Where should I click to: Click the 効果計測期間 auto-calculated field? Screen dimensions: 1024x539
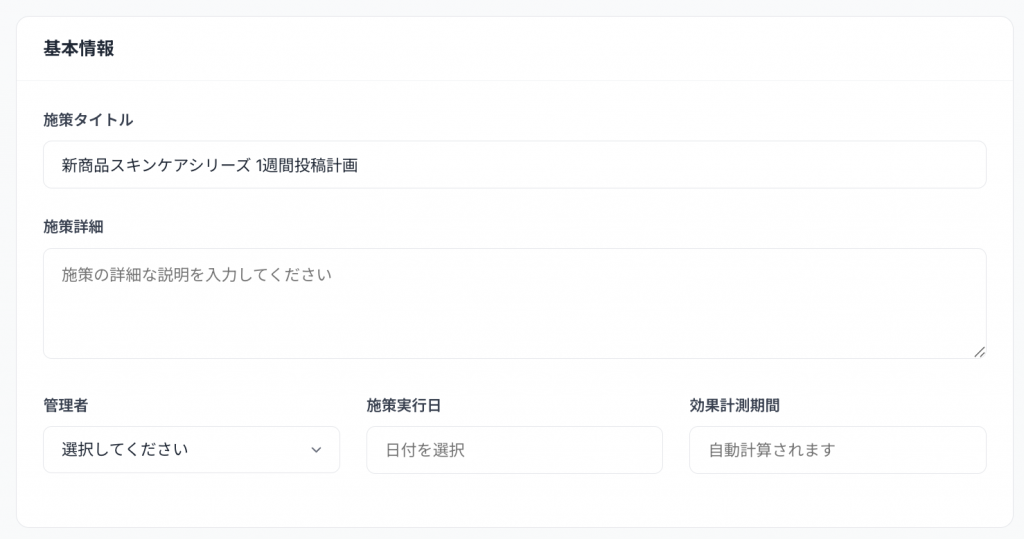[837, 450]
